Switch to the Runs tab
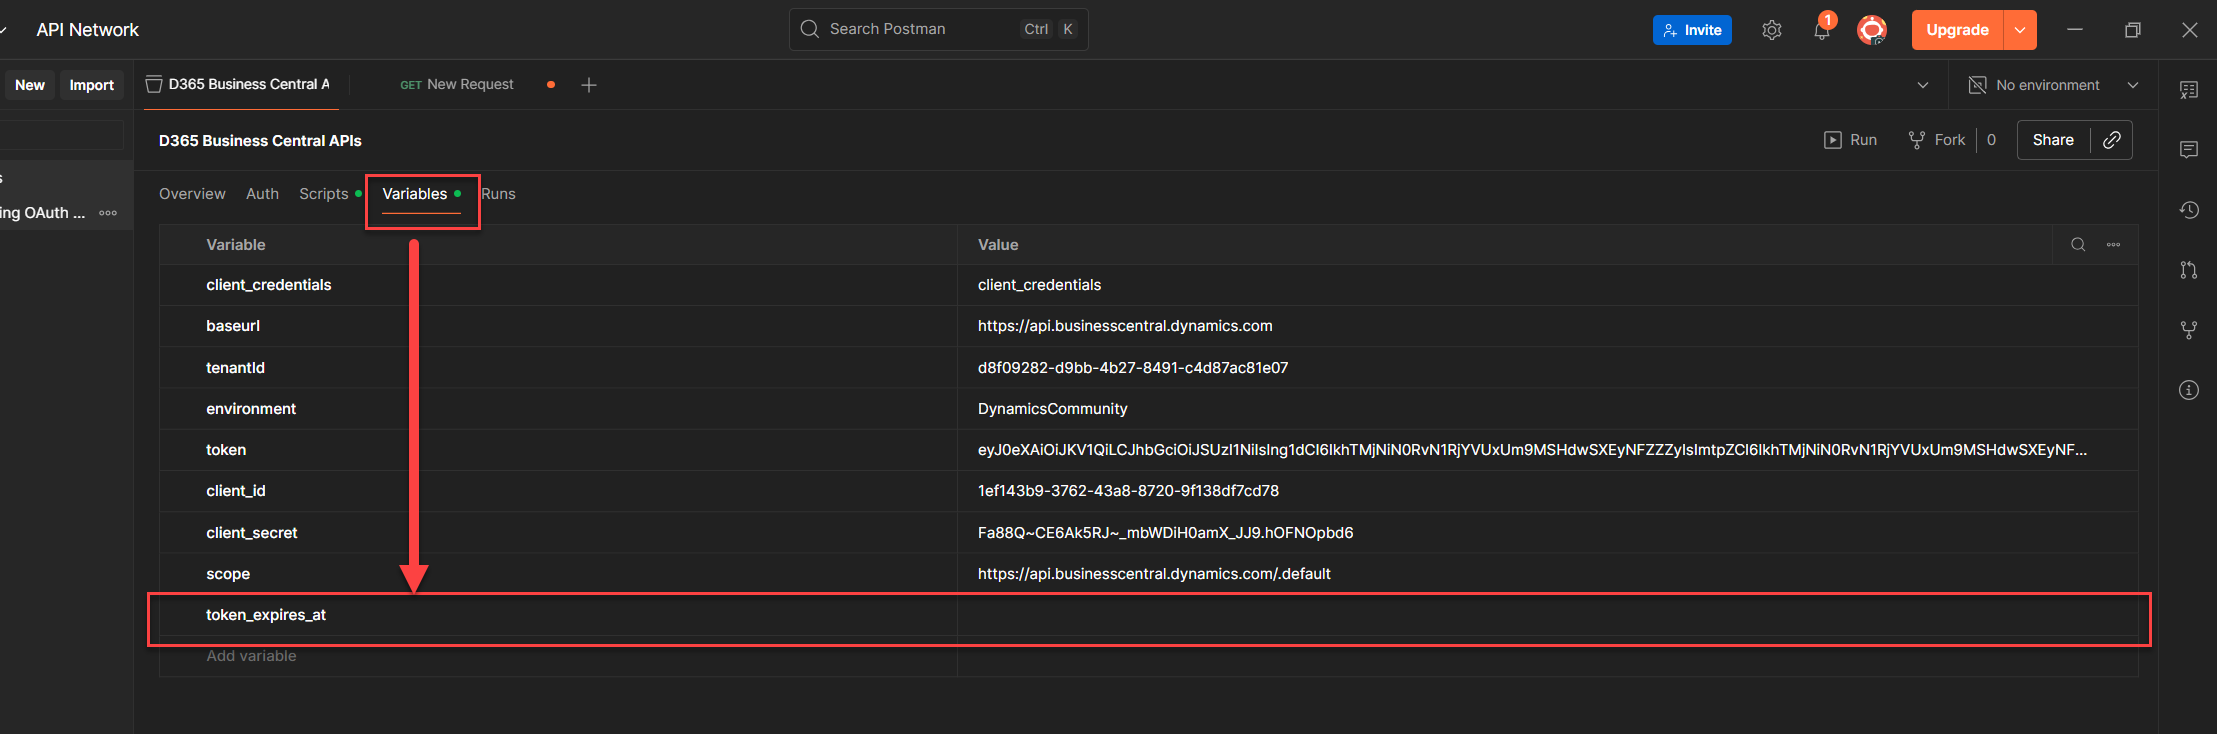Viewport: 2217px width, 734px height. [498, 194]
